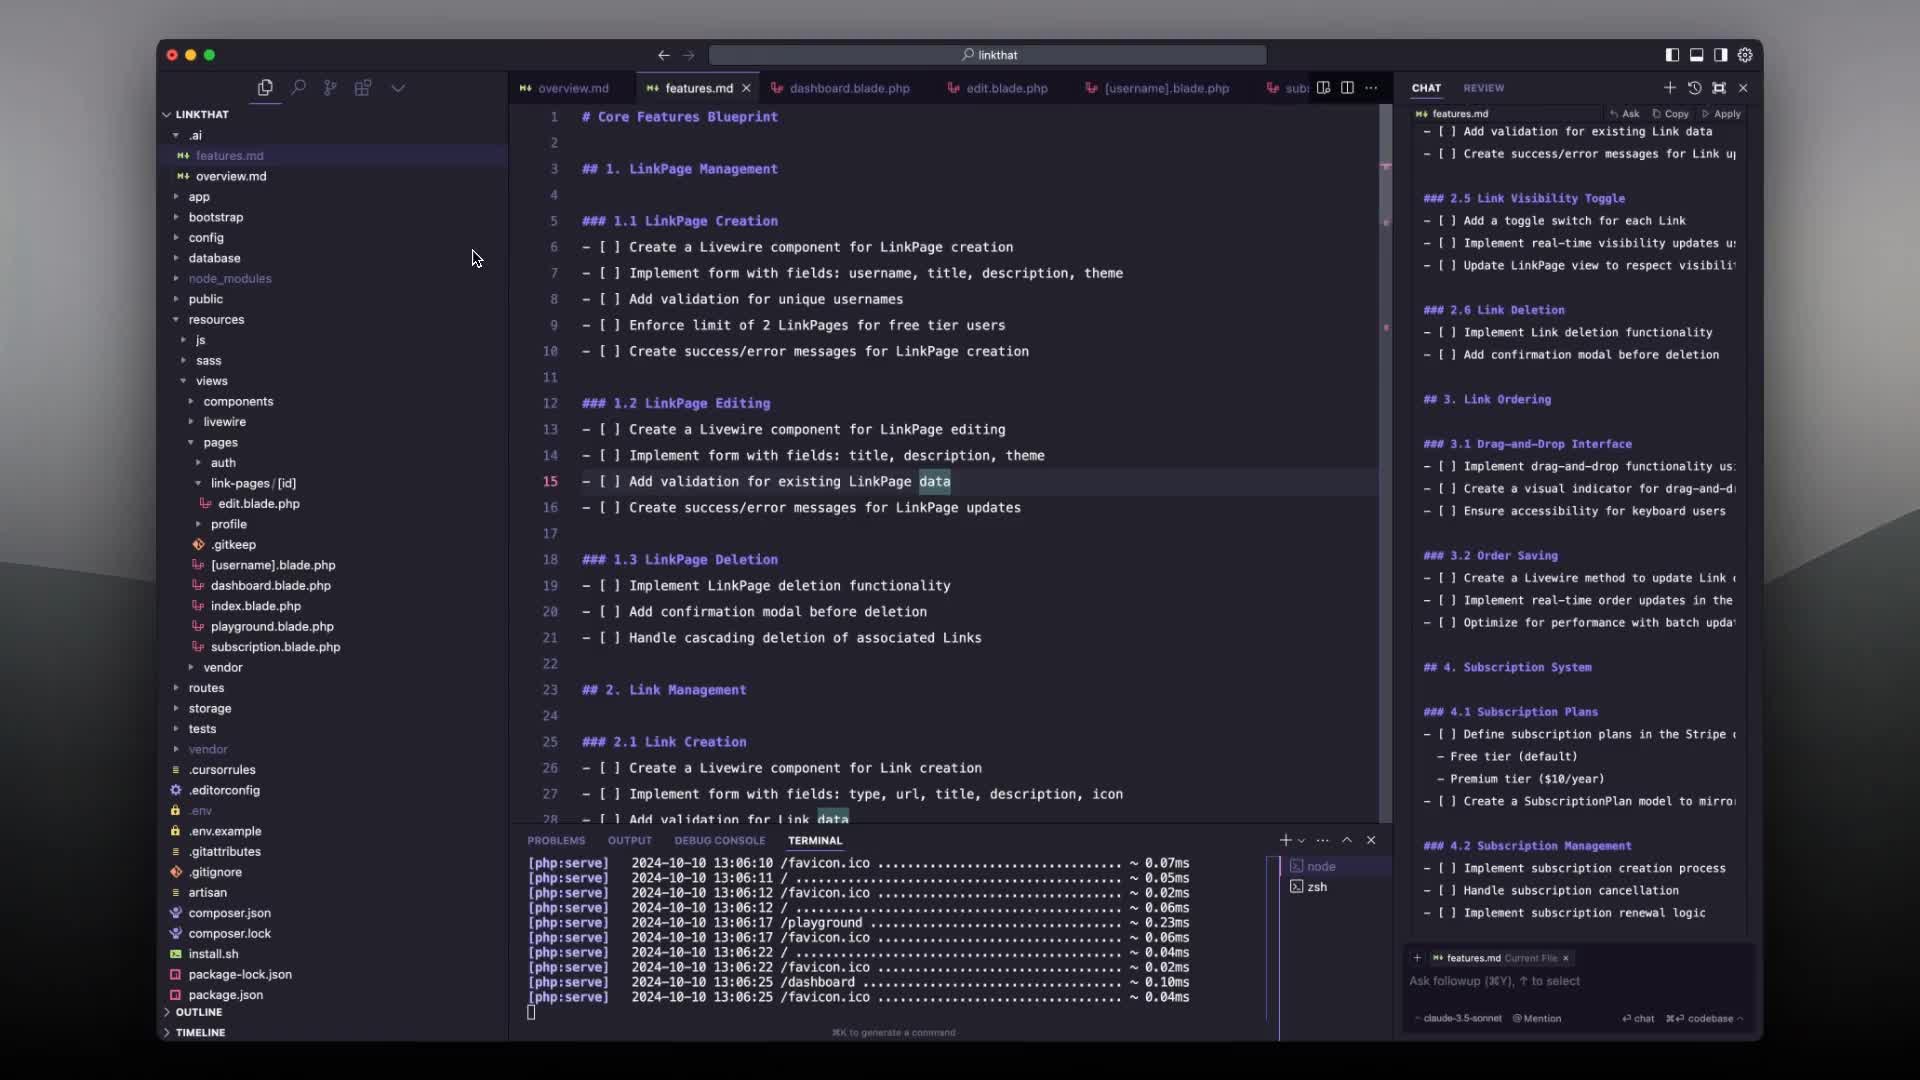Image resolution: width=1920 pixels, height=1080 pixels.
Task: Create new terminal with plus icon
Action: [1286, 840]
